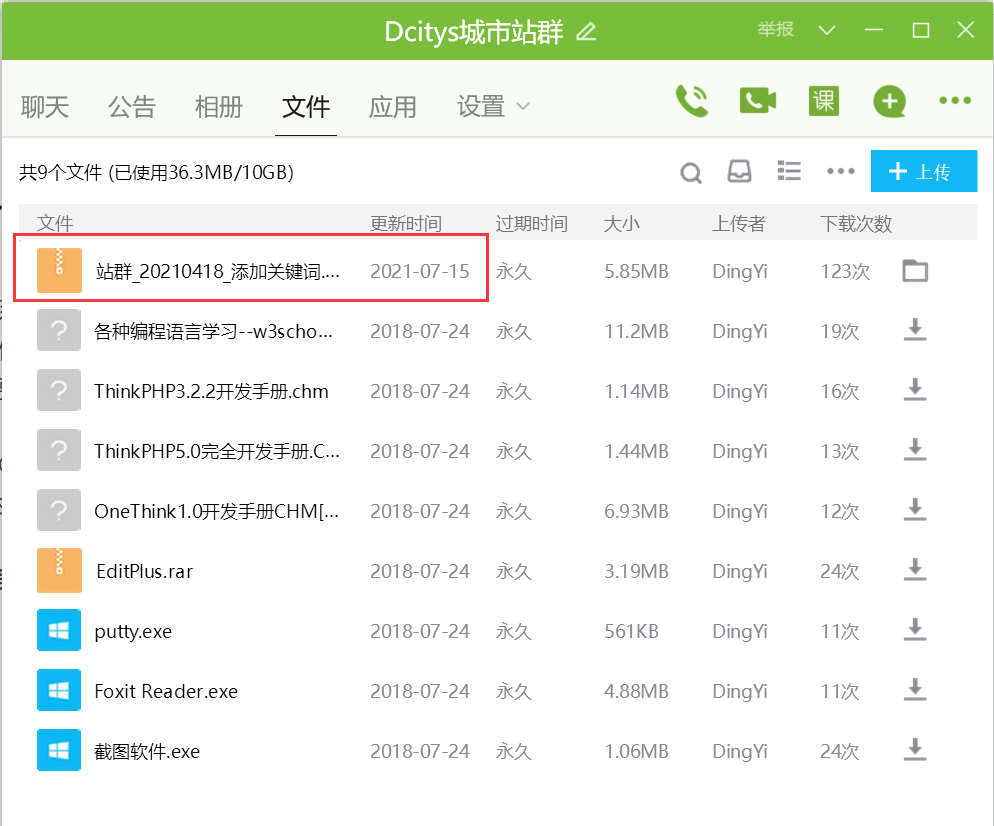Image resolution: width=994 pixels, height=826 pixels.
Task: Click the edit pencil beside group name
Action: pyautogui.click(x=586, y=31)
